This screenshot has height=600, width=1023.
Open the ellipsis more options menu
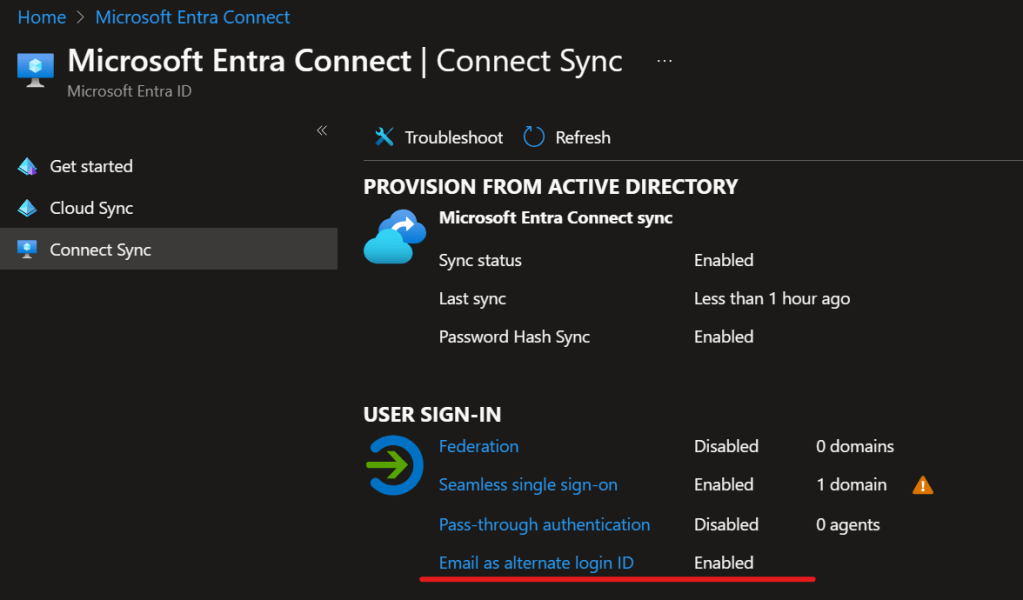coord(665,61)
